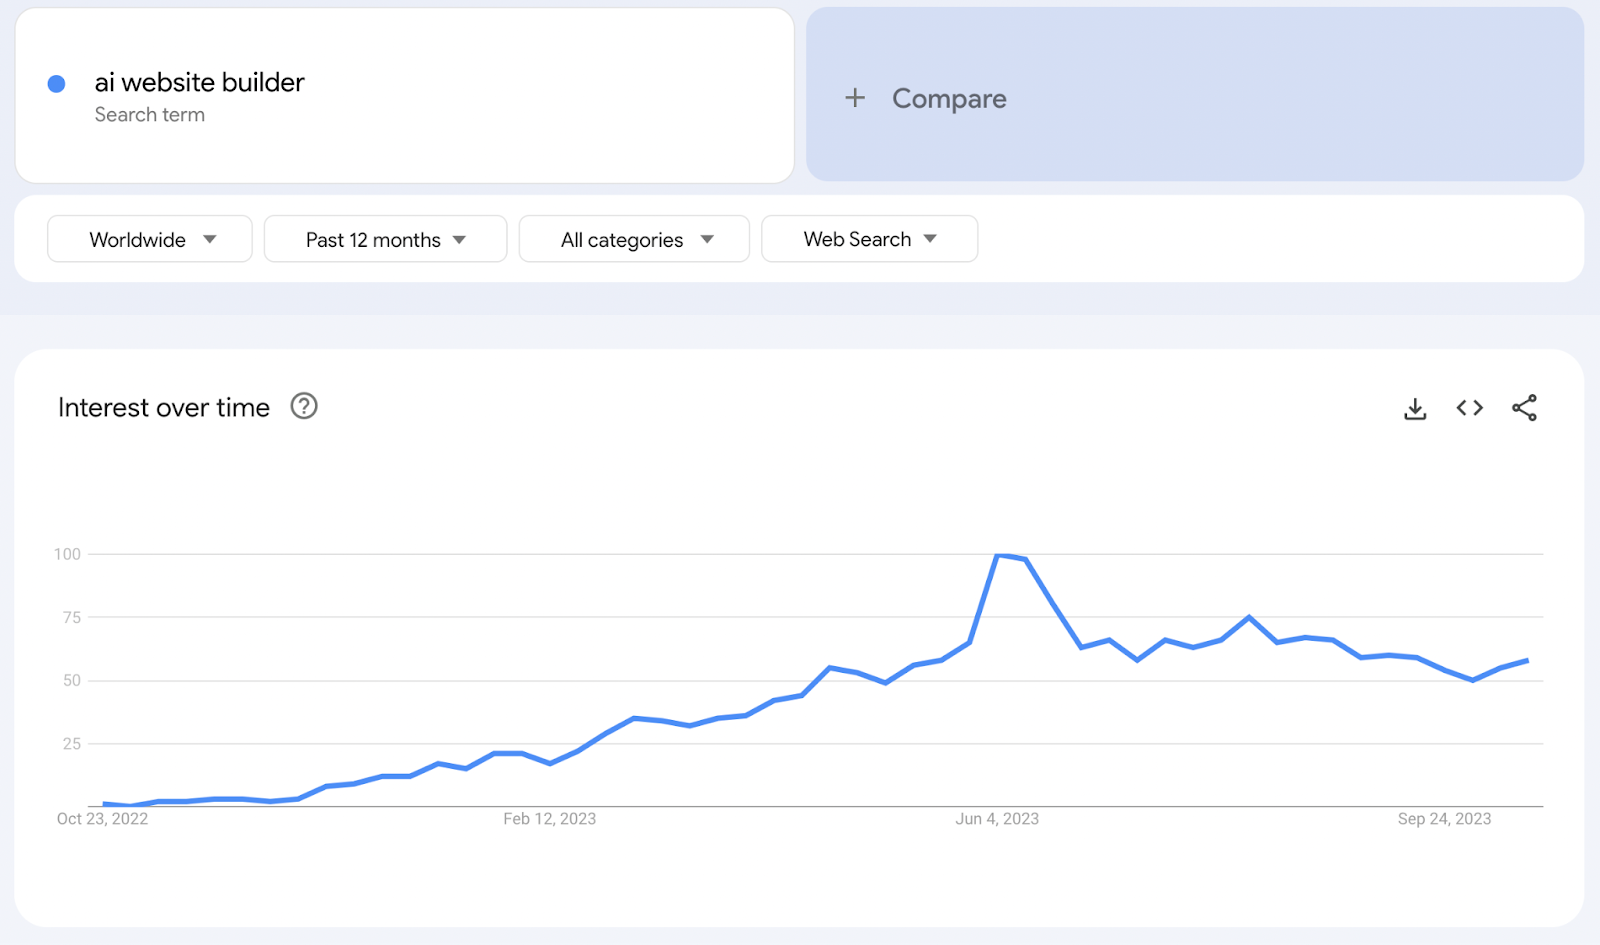Click the Compare button
The image size is (1600, 945).
tap(949, 98)
